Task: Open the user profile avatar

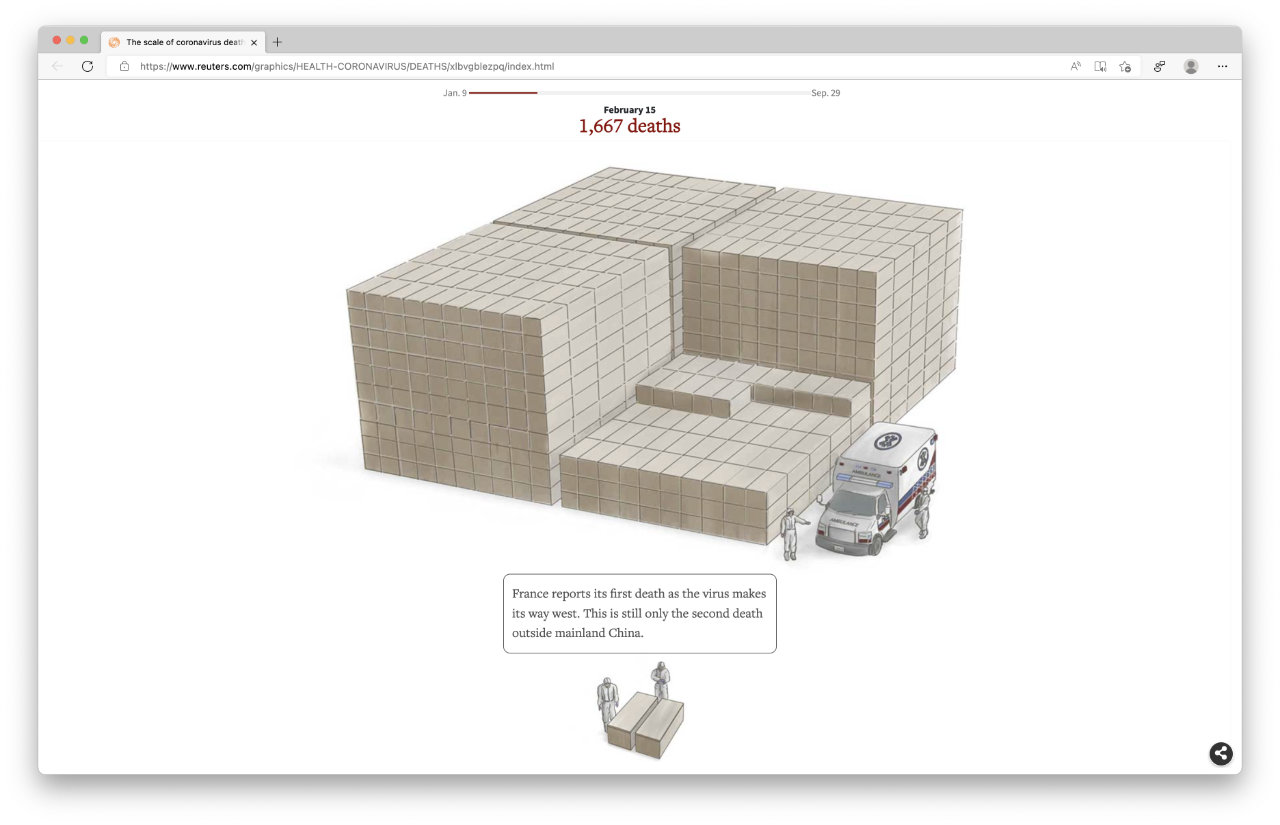Action: point(1190,66)
